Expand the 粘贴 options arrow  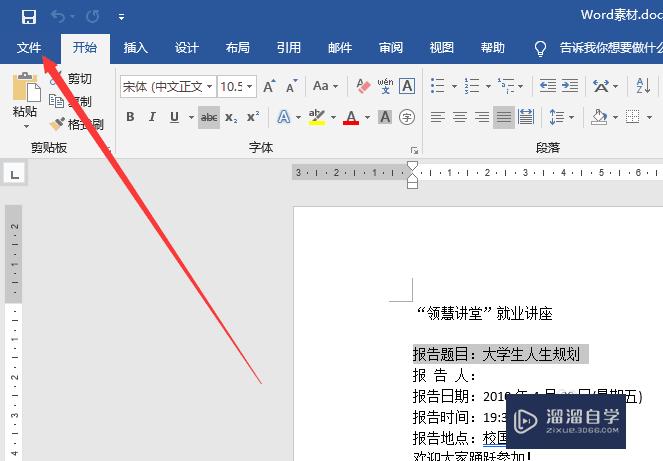tap(26, 126)
